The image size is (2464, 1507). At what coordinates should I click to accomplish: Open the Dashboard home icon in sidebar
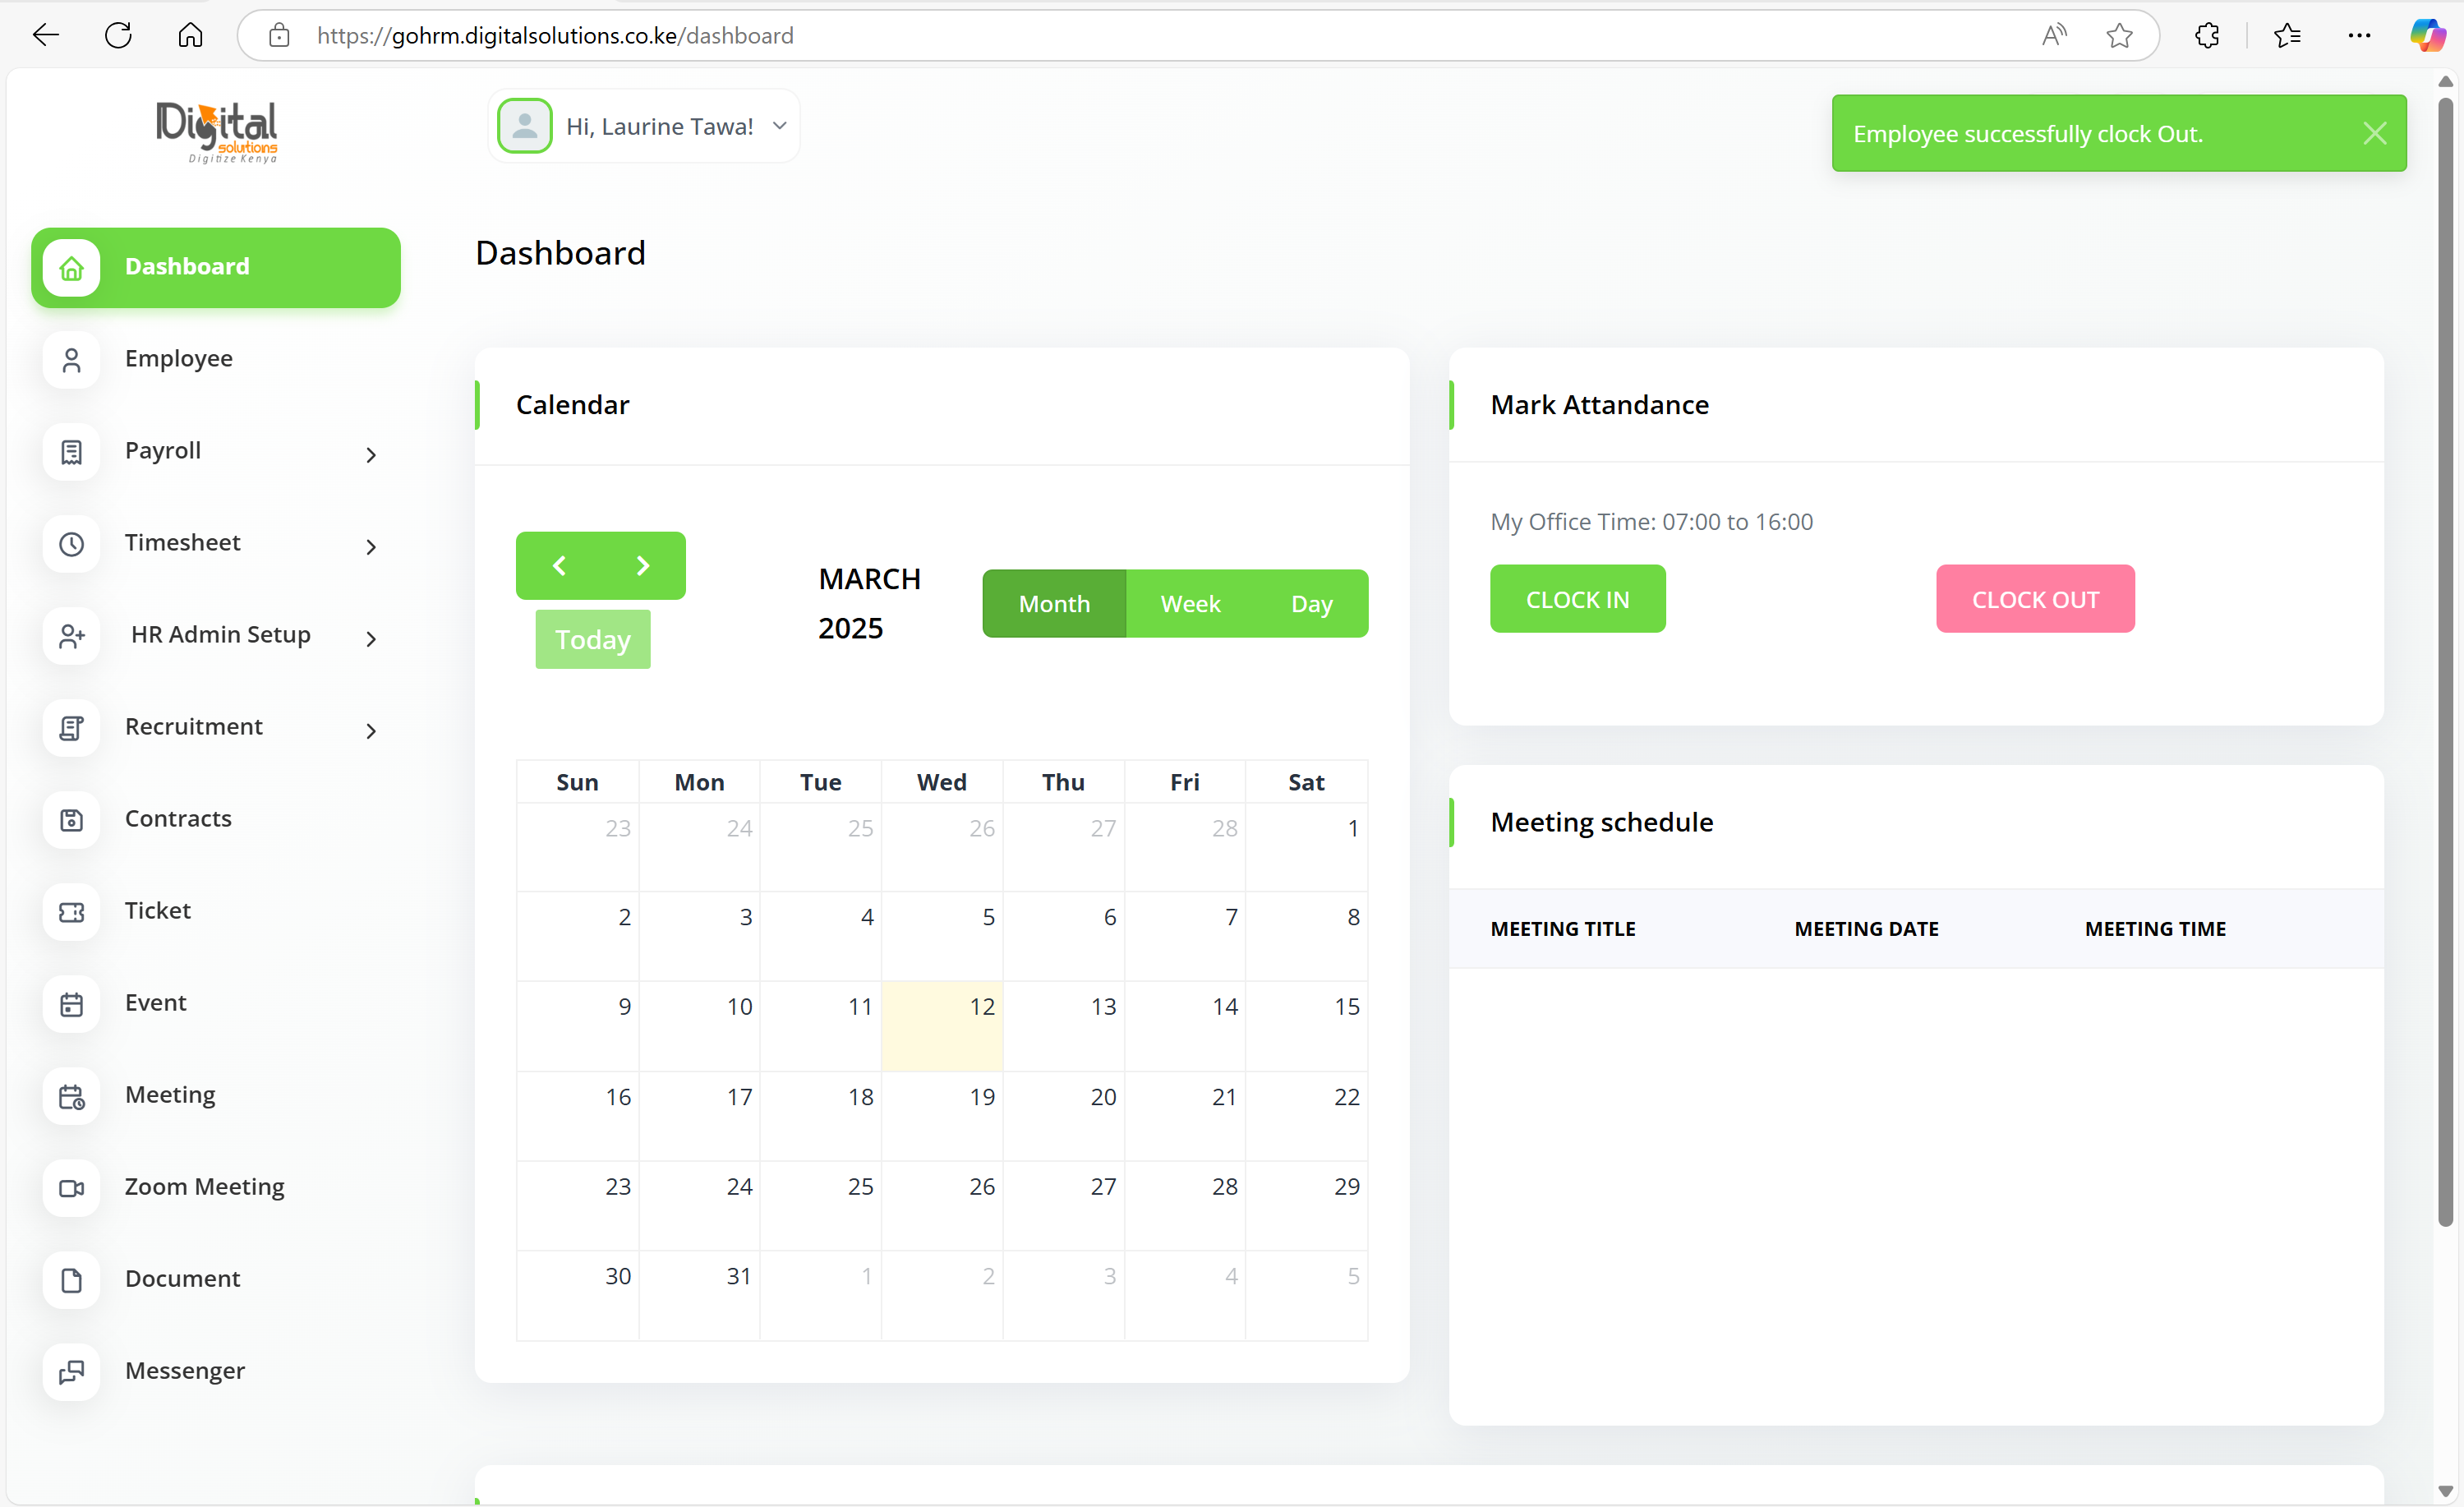tap(71, 267)
